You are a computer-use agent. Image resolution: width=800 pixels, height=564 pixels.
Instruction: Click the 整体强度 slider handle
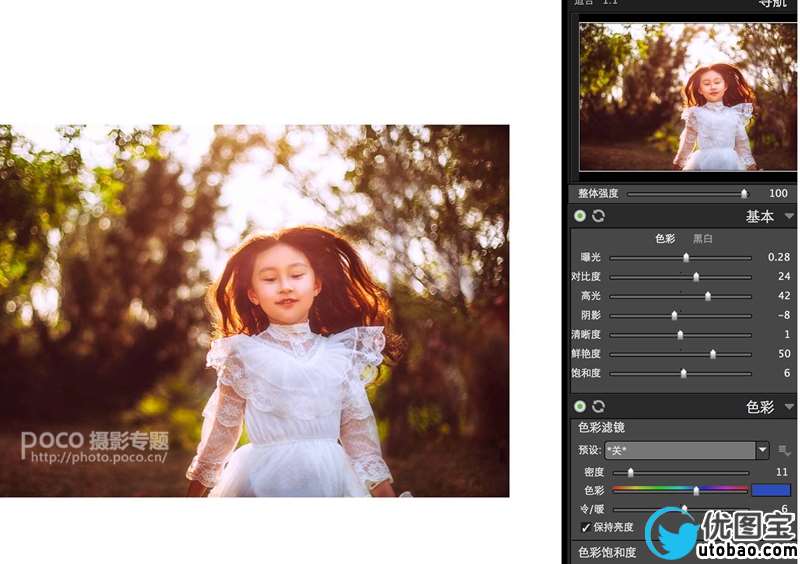click(743, 193)
